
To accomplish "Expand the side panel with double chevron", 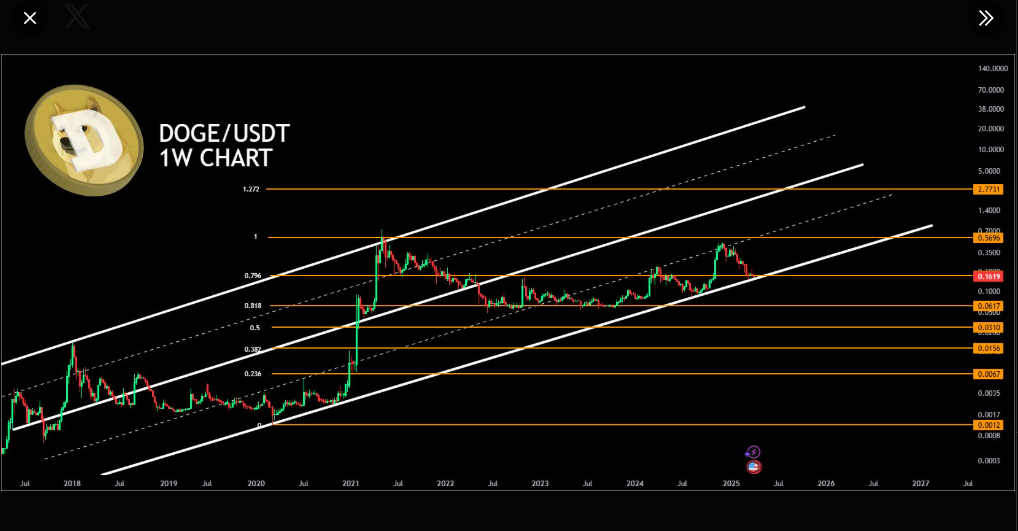I will click(x=986, y=18).
